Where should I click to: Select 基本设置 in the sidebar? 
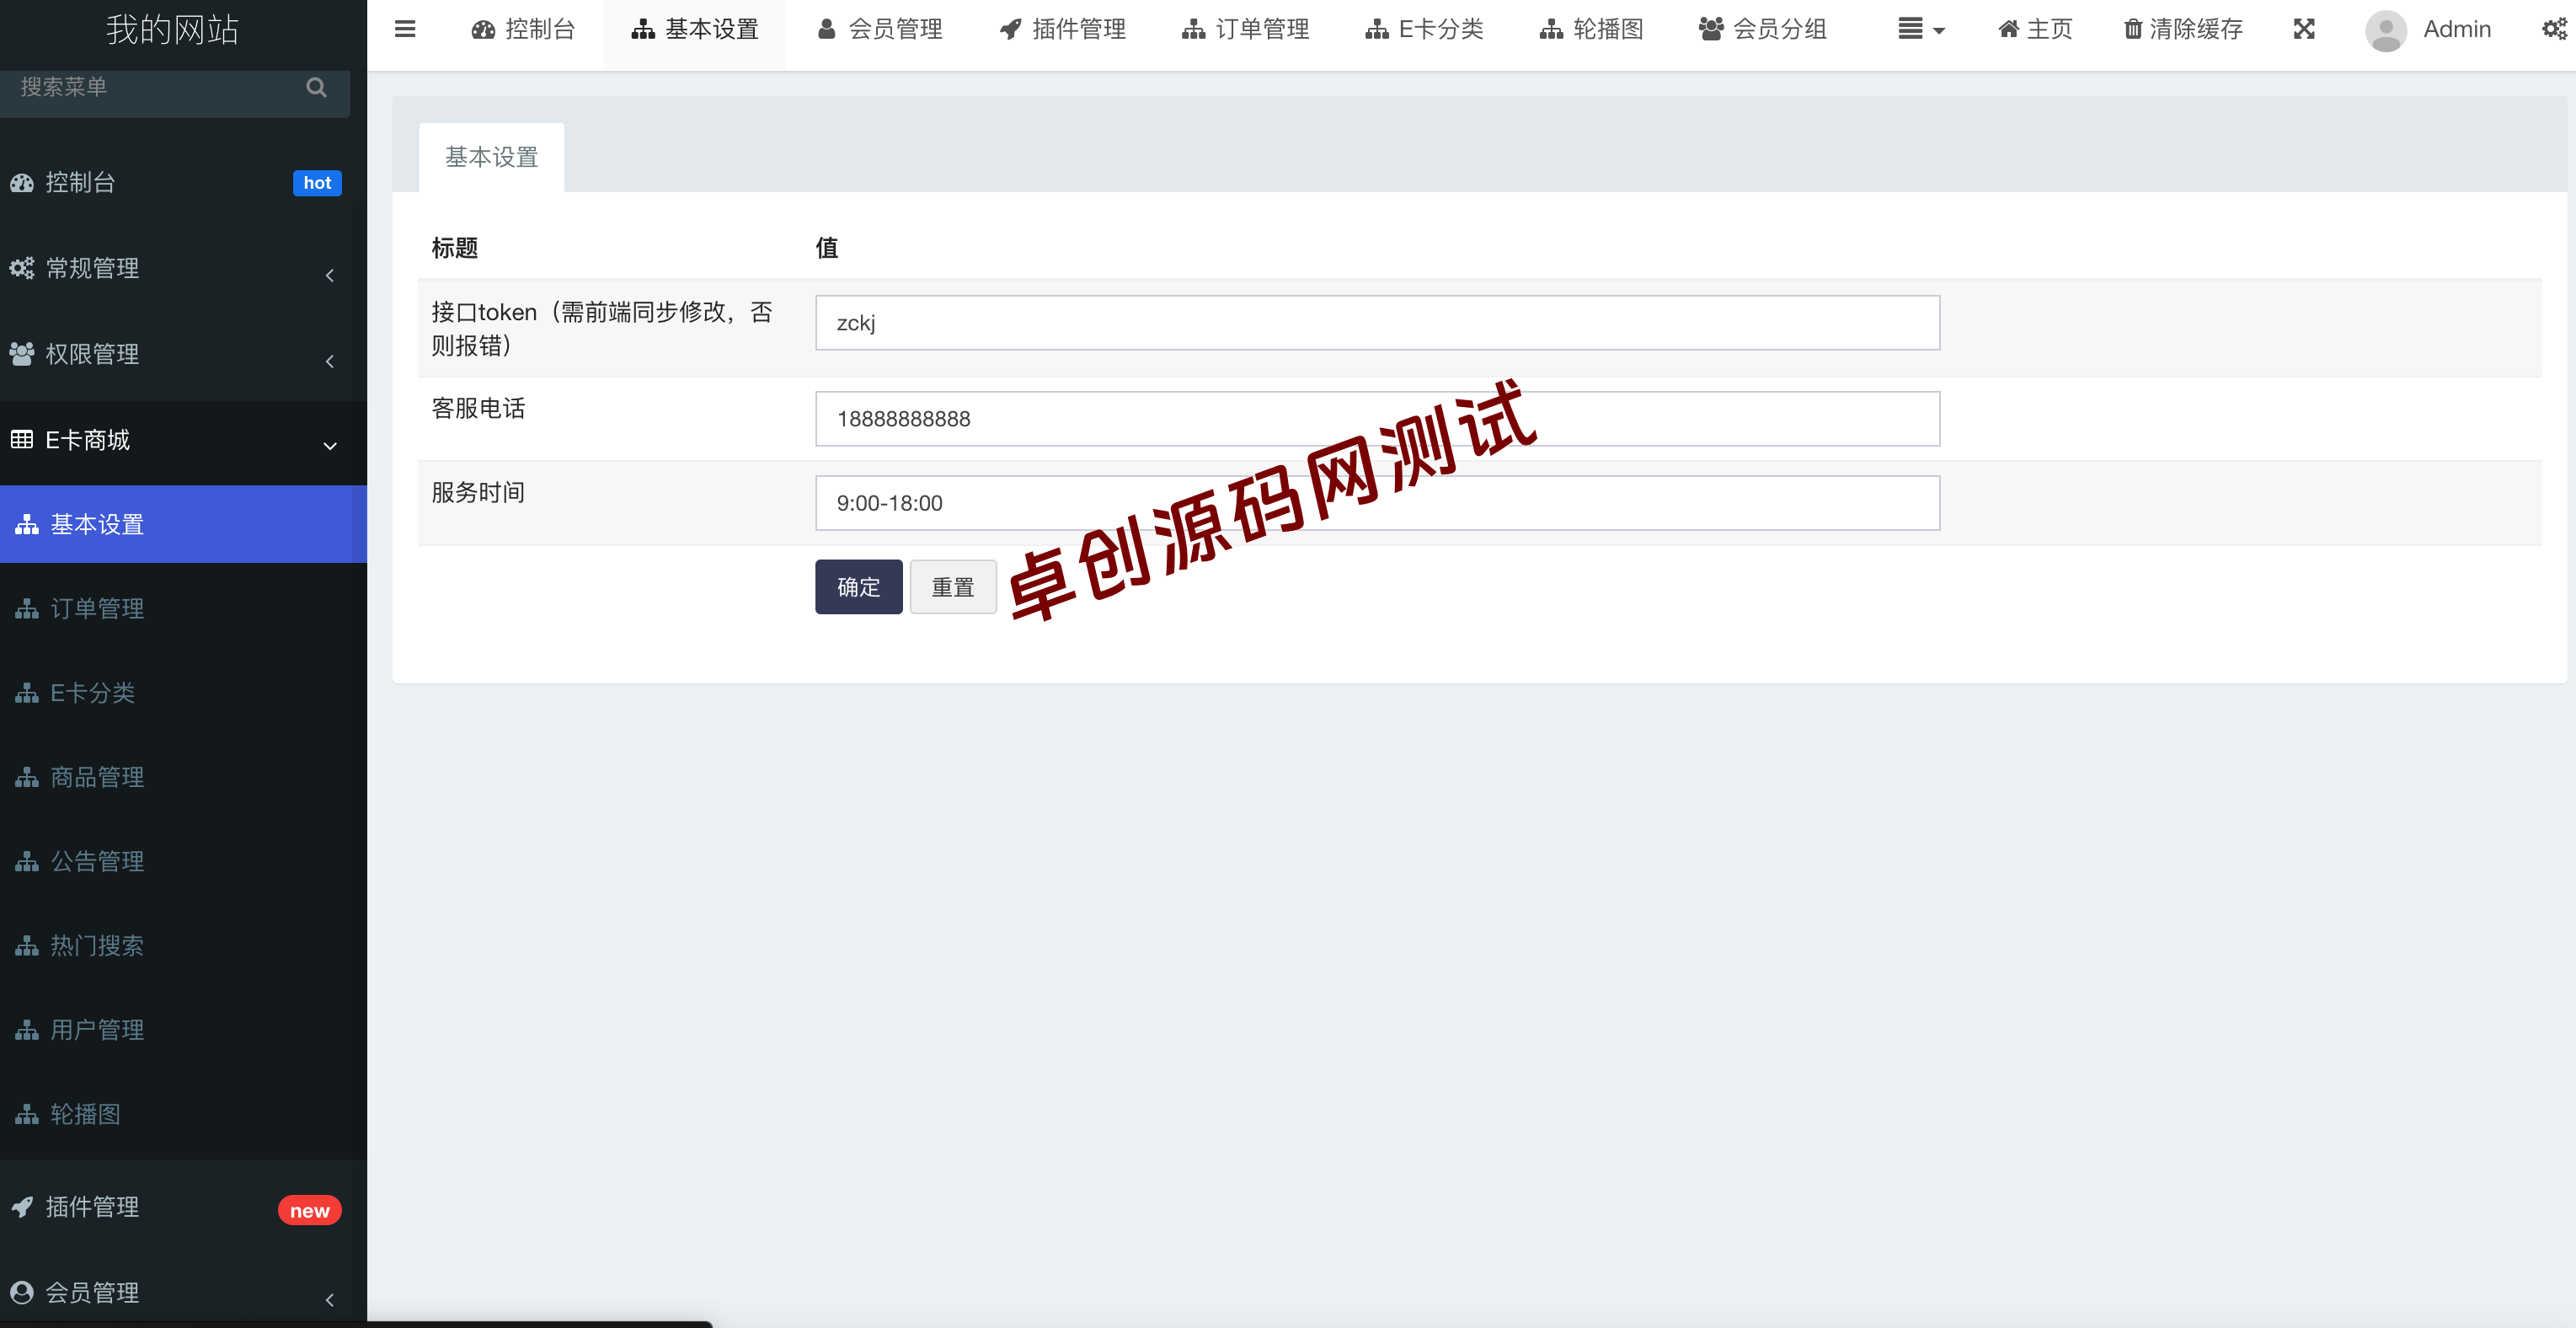184,524
